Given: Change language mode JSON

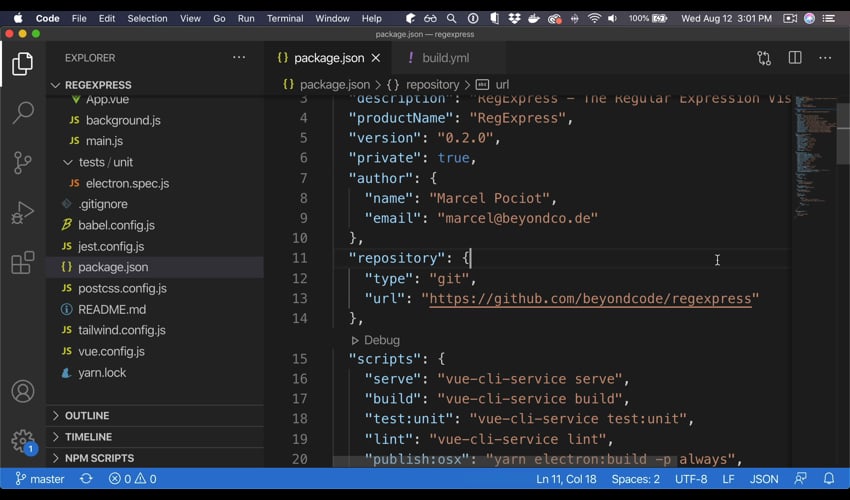Looking at the screenshot, I should click(764, 479).
